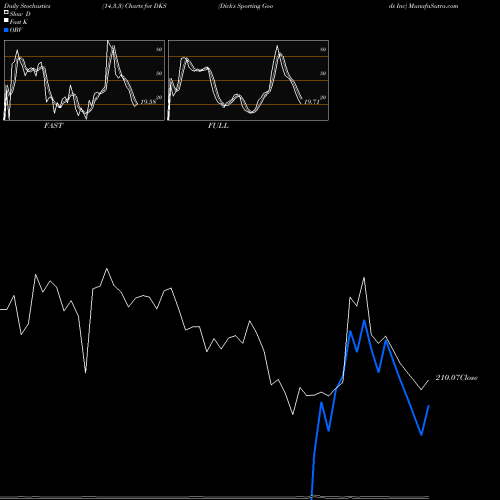Click the '210.07Close' price label
This screenshot has height=500, width=500.
point(457,378)
